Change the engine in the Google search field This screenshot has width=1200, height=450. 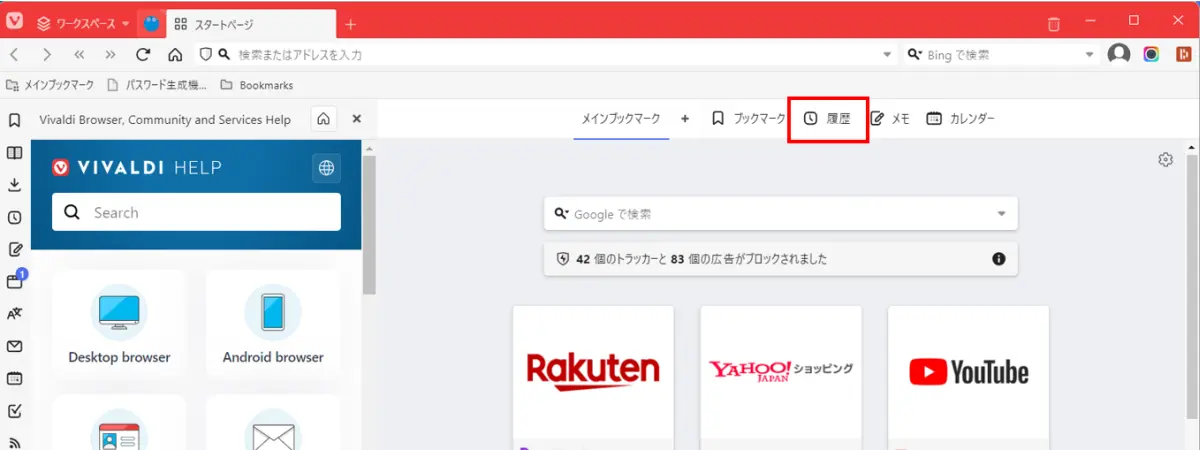tap(561, 214)
